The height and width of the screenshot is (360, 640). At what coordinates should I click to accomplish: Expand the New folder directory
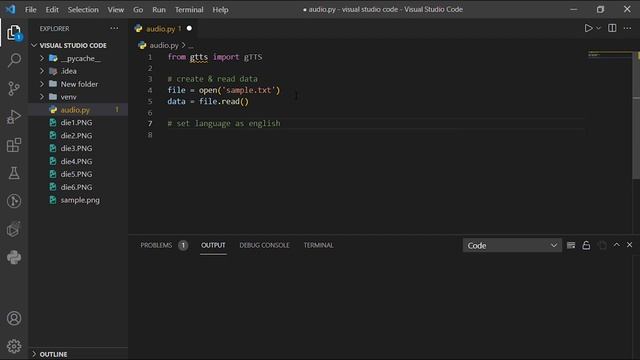42,84
